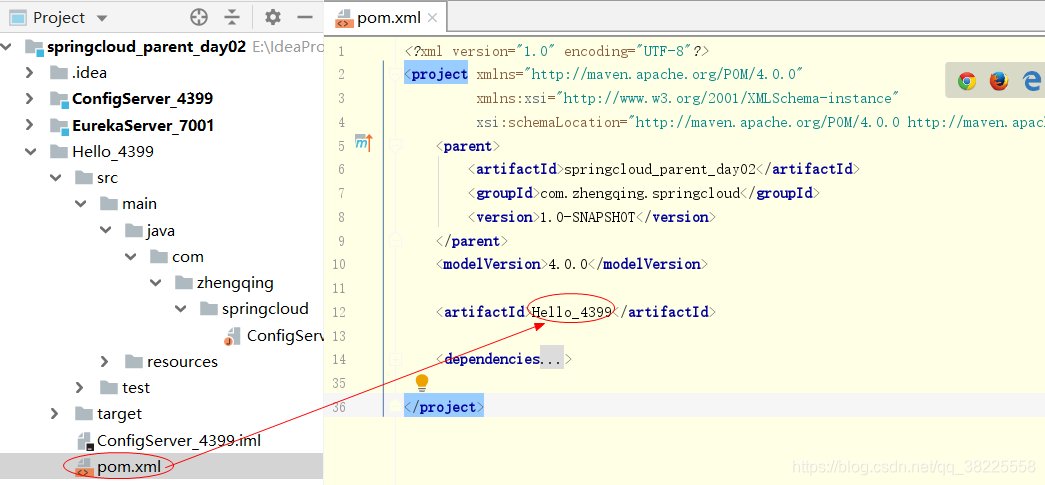Open in Chrome browser icon
The image size is (1045, 485).
[967, 81]
